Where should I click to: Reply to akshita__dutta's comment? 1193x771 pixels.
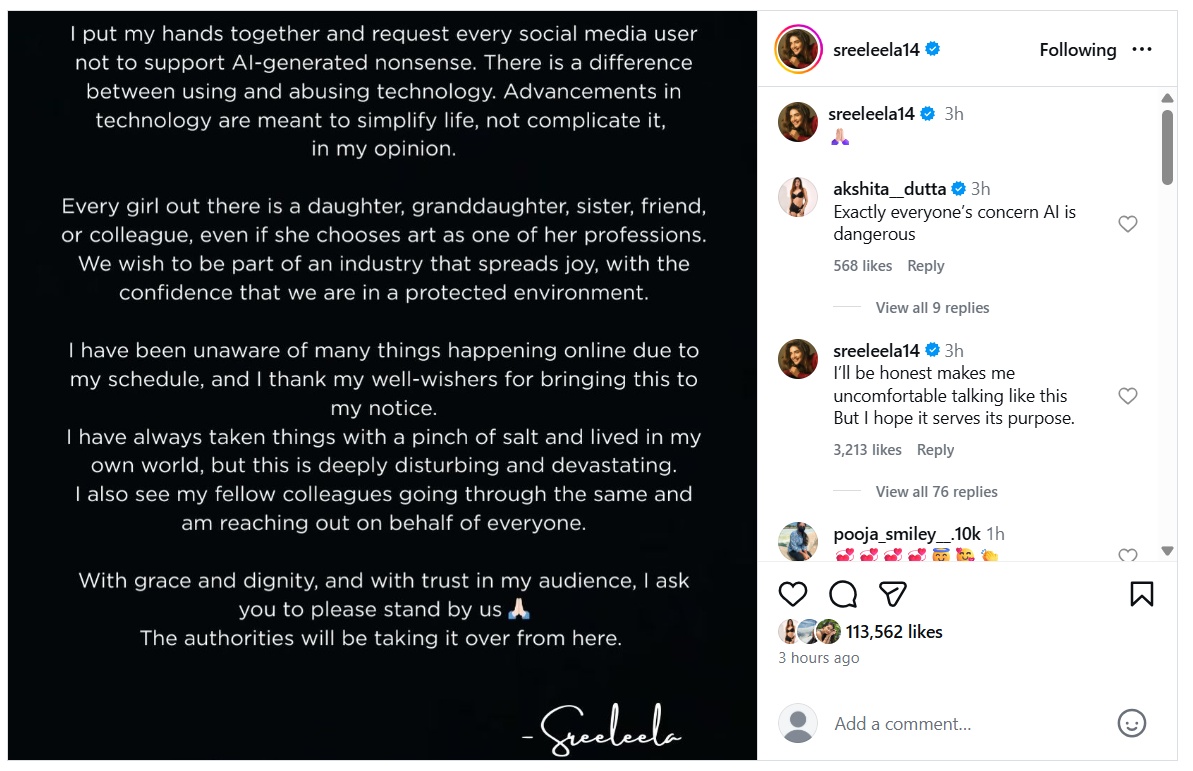(925, 266)
